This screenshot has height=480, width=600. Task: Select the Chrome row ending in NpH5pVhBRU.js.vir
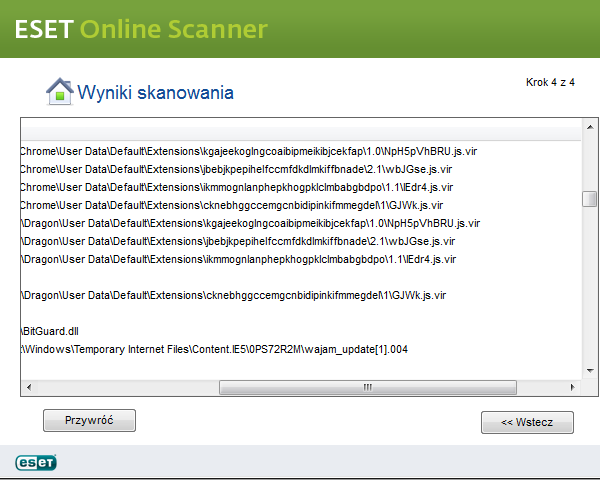click(x=302, y=152)
